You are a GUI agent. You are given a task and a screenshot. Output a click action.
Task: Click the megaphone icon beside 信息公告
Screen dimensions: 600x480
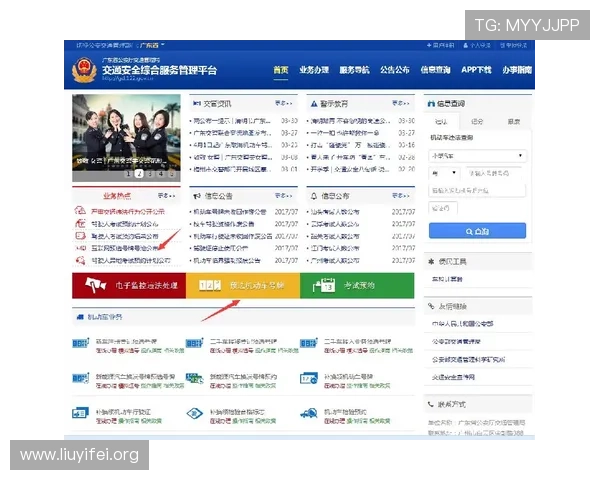tap(197, 196)
